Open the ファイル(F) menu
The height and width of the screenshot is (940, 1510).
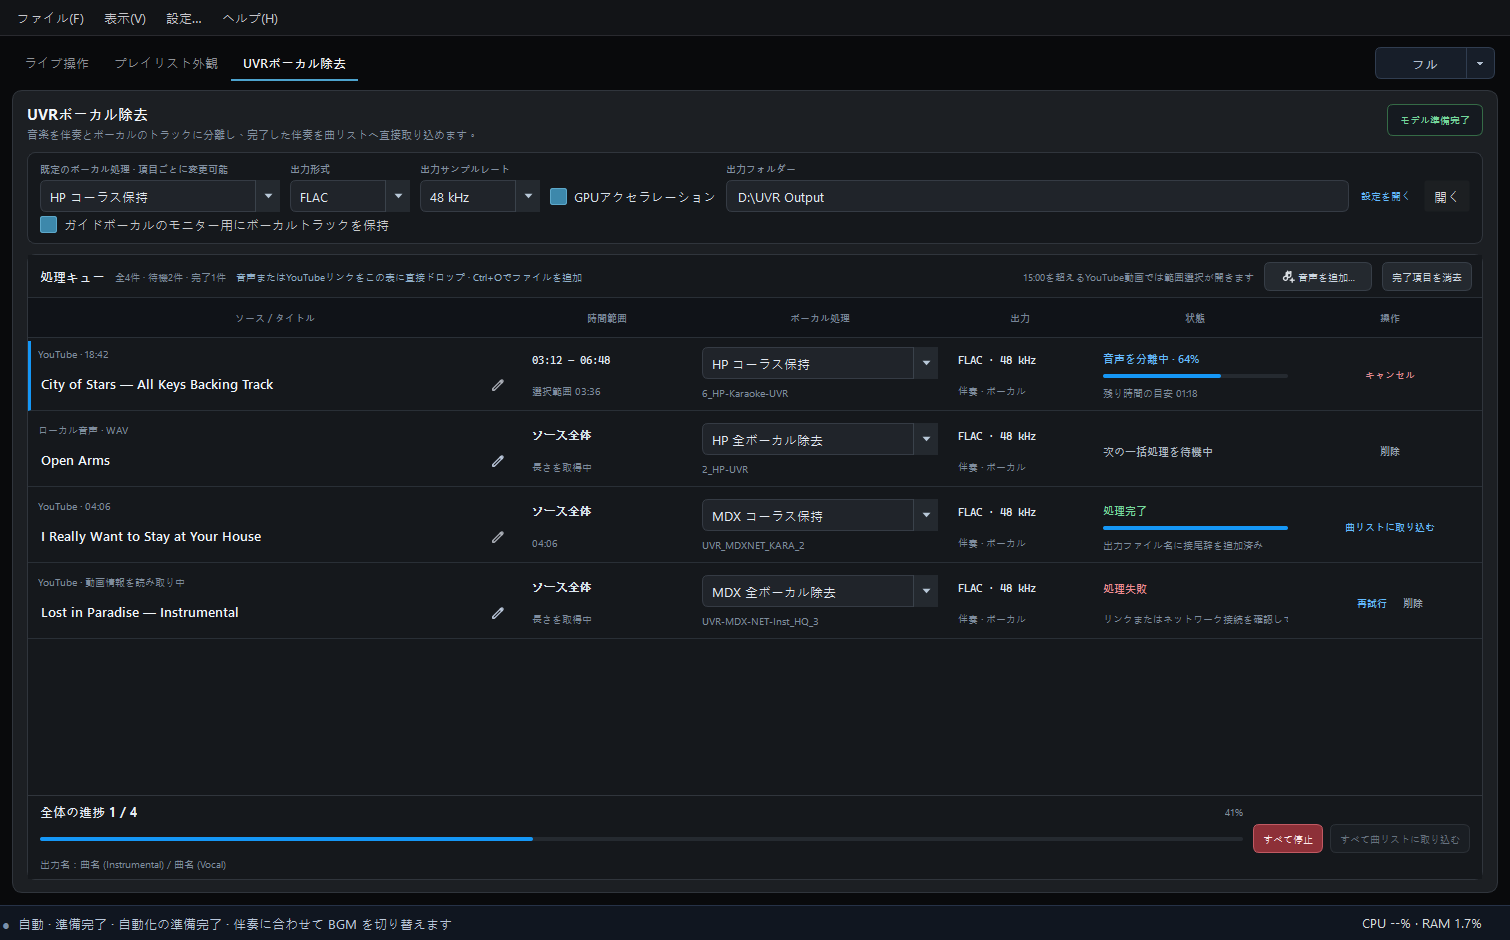click(x=50, y=18)
